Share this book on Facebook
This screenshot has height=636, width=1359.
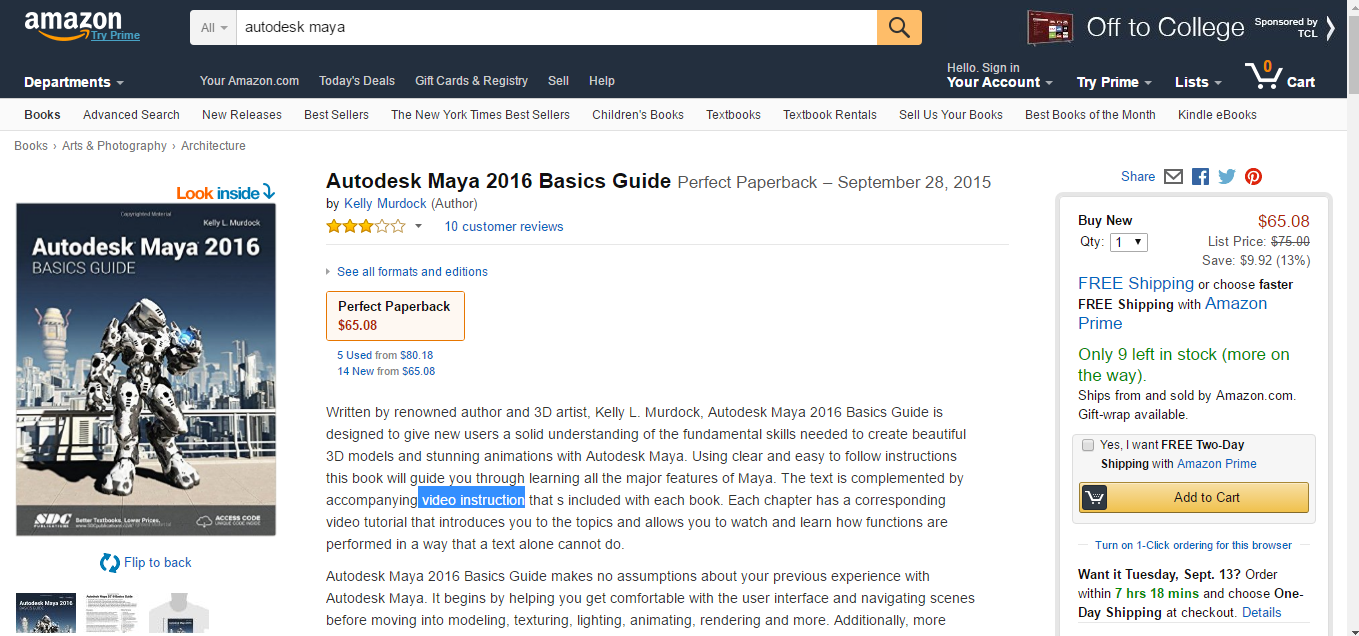pos(1200,177)
